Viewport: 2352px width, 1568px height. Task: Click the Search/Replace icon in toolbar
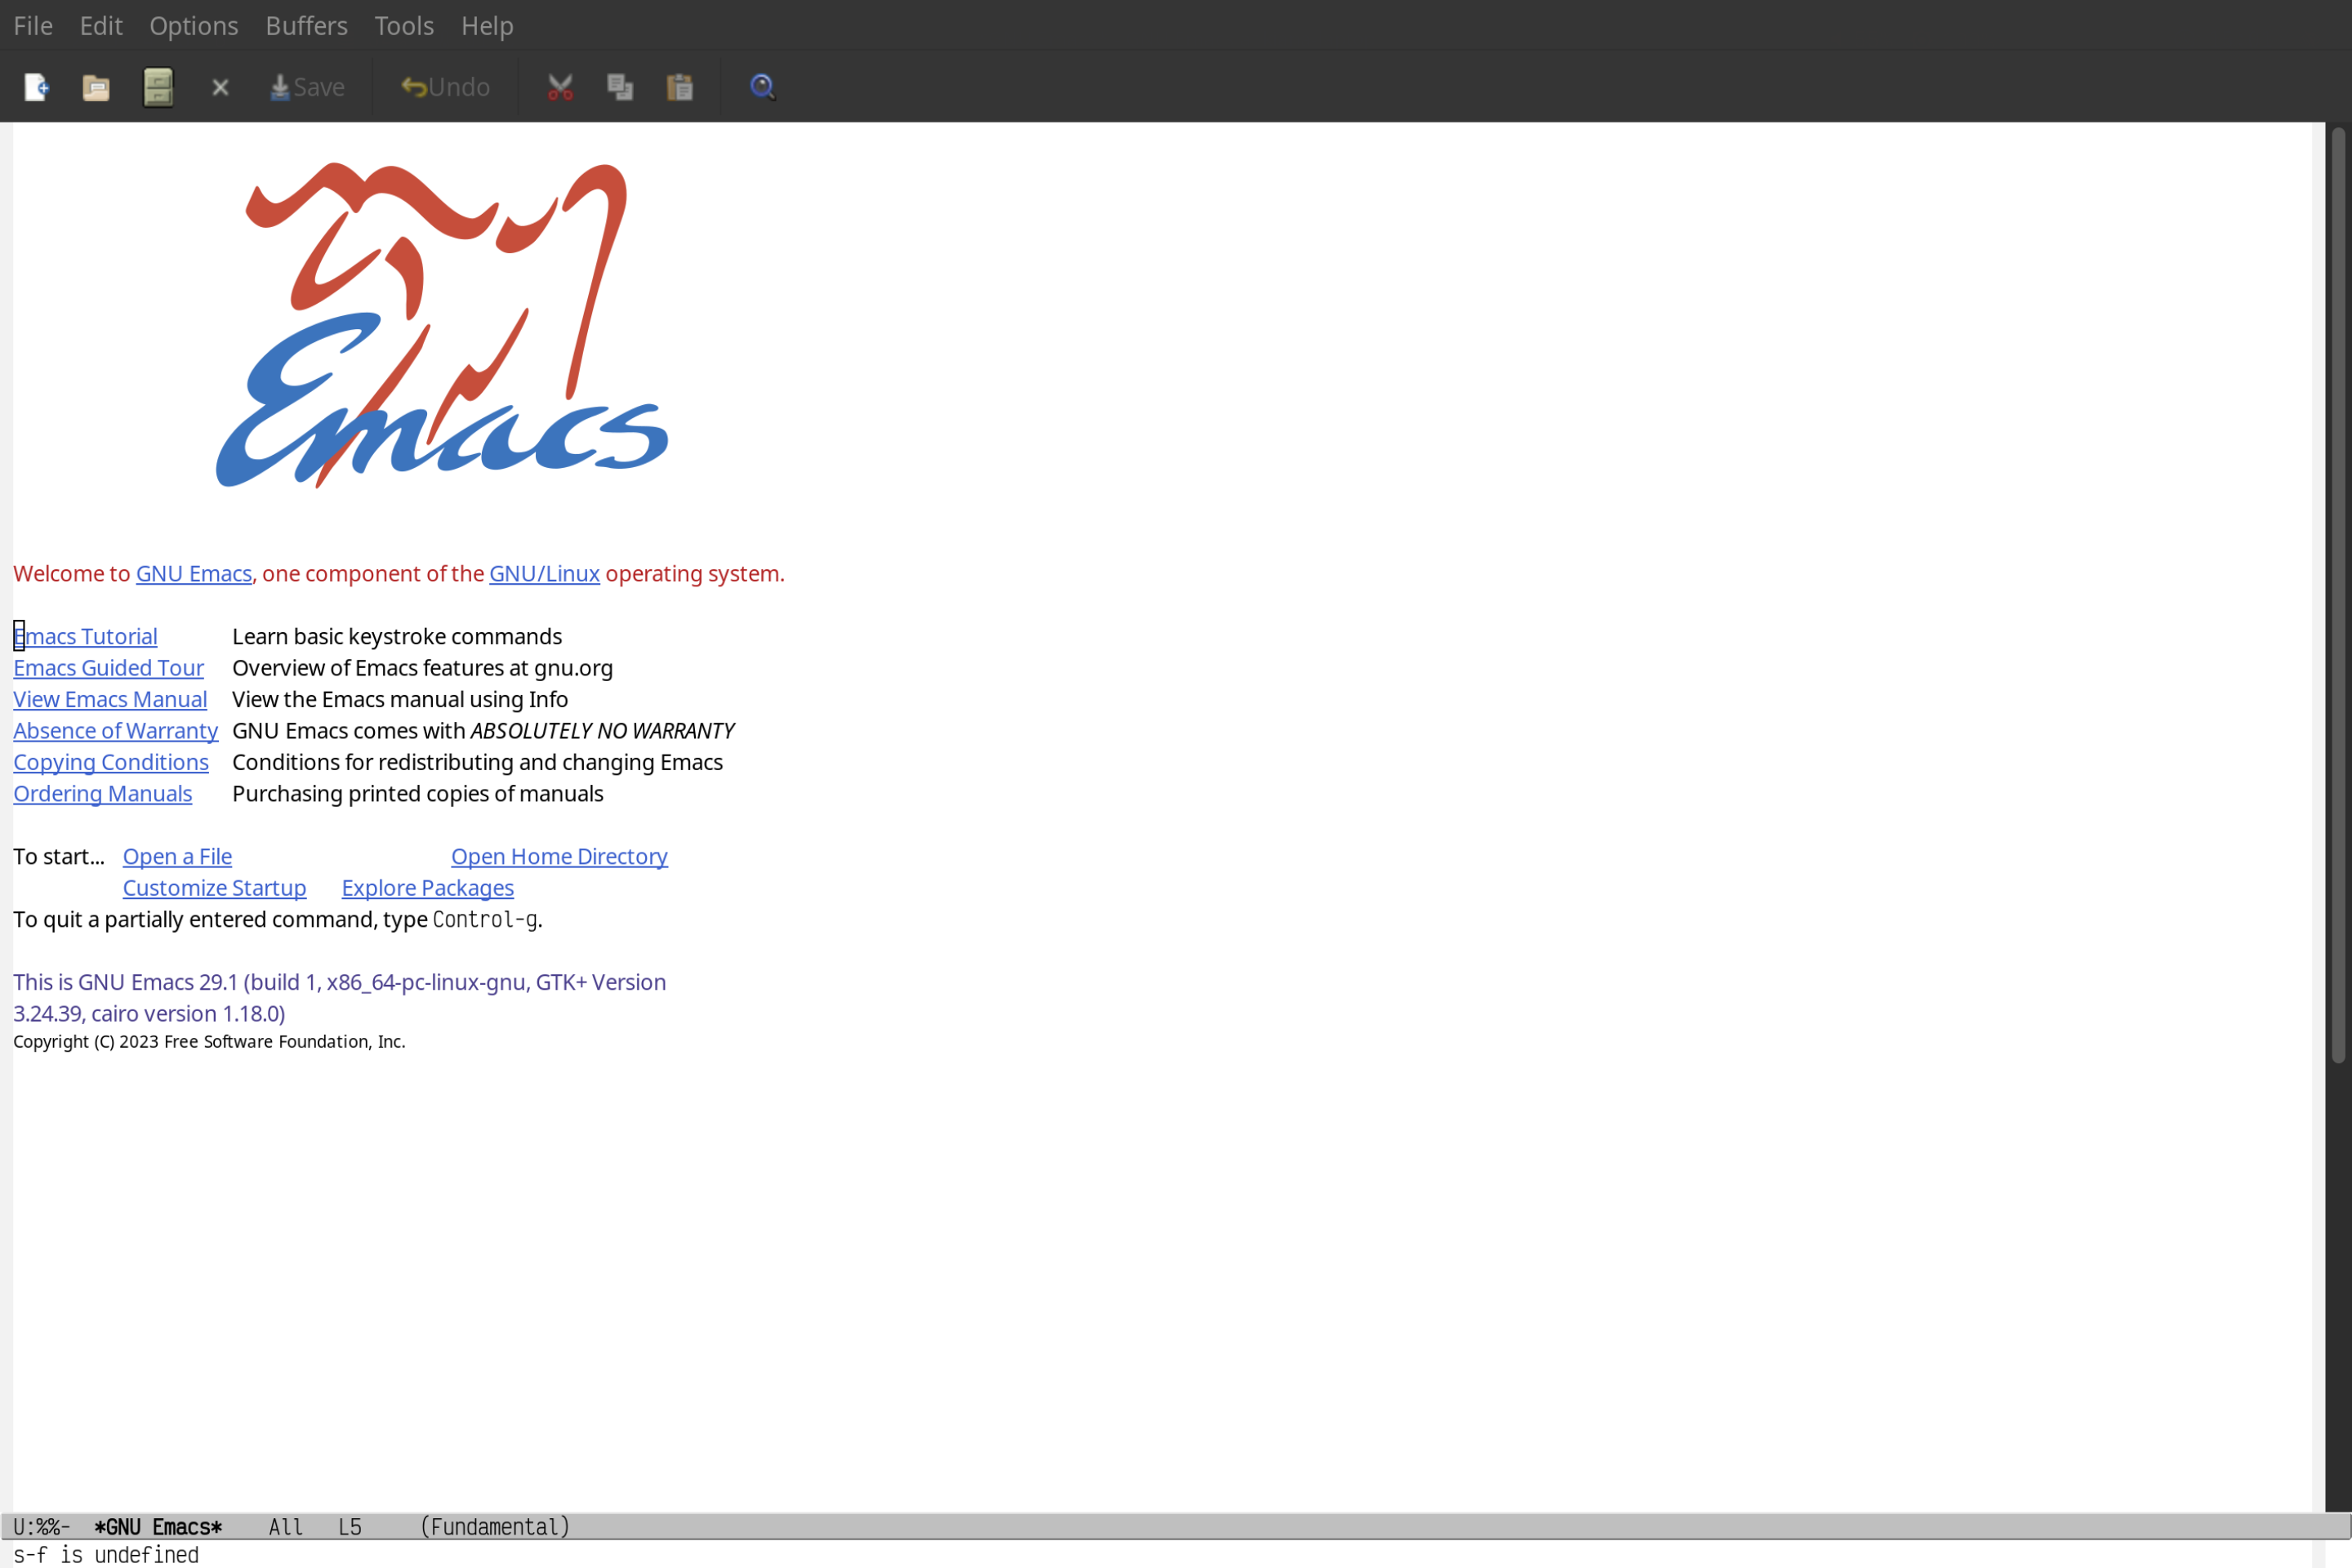click(761, 86)
